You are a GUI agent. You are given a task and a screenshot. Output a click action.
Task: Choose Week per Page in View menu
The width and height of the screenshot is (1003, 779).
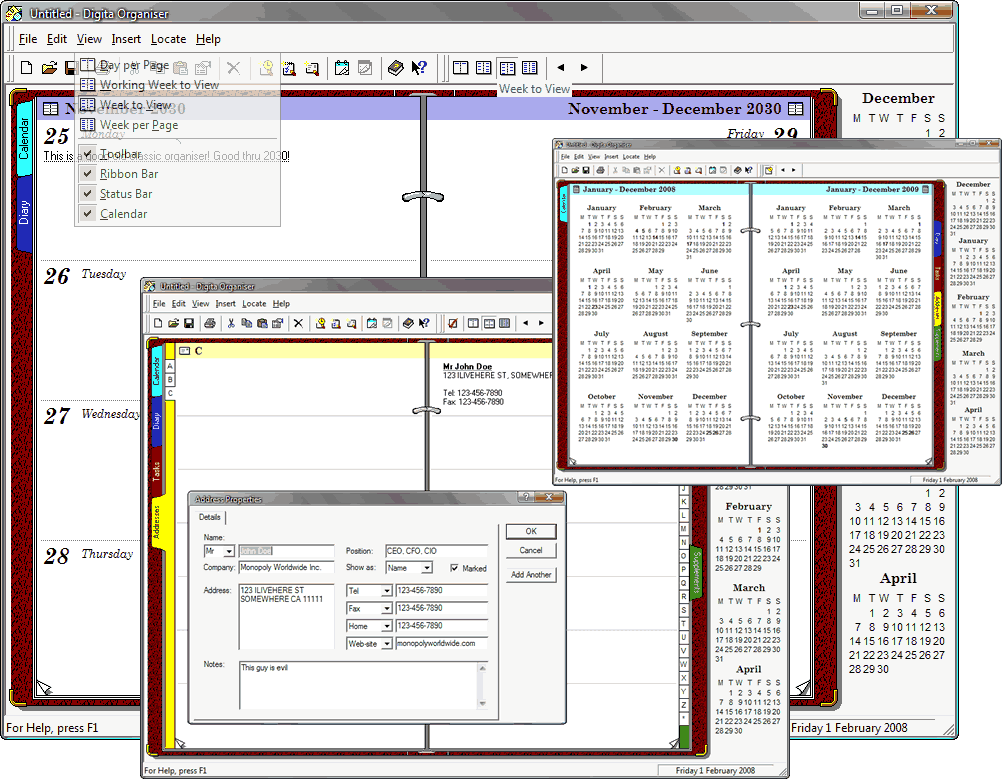click(x=177, y=125)
